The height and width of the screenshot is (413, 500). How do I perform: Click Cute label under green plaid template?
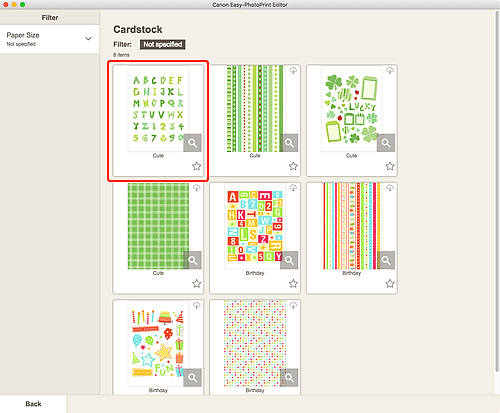(x=158, y=273)
